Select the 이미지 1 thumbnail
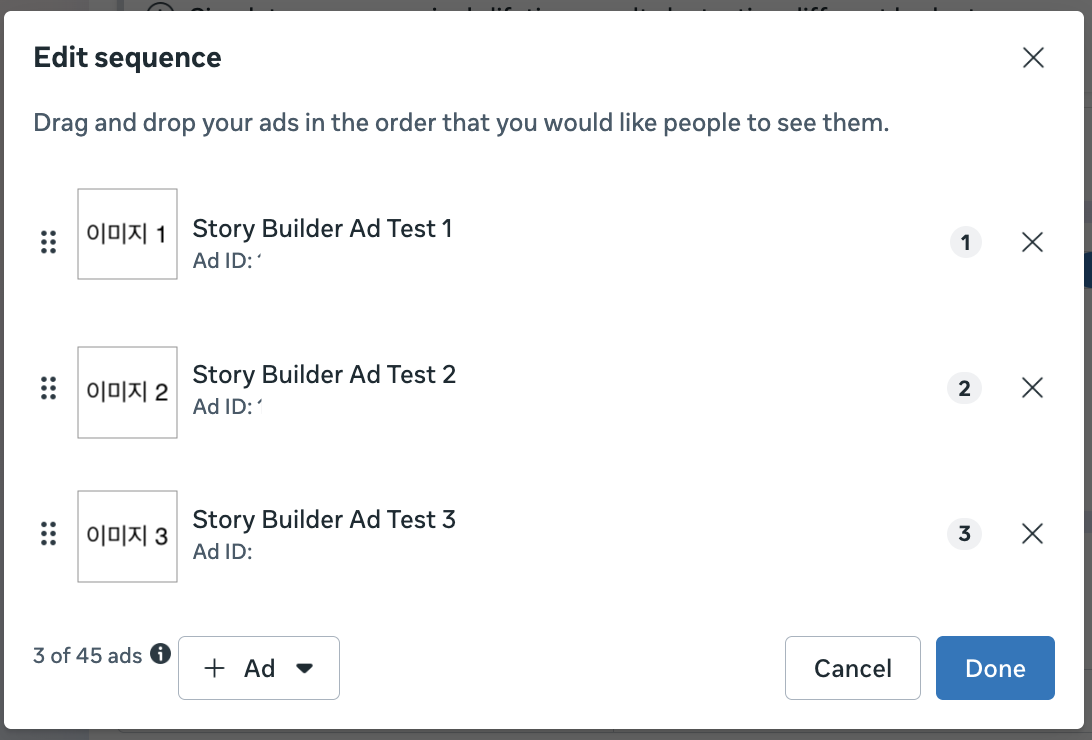The width and height of the screenshot is (1092, 740). tap(127, 235)
